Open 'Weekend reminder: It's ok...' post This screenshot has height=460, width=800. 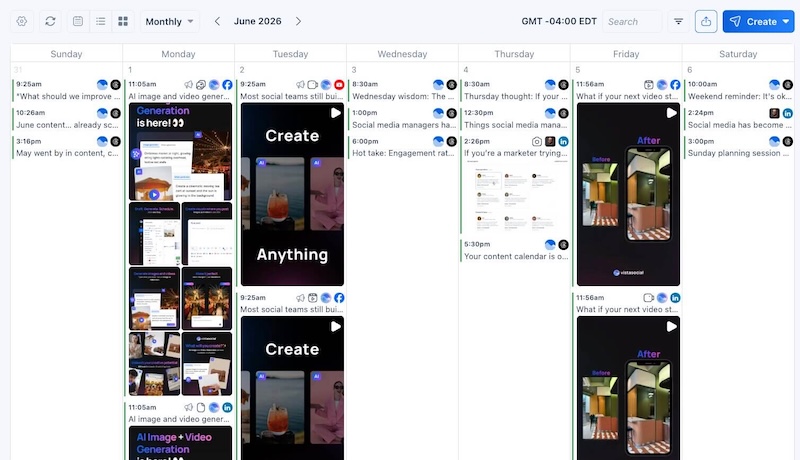(x=740, y=96)
